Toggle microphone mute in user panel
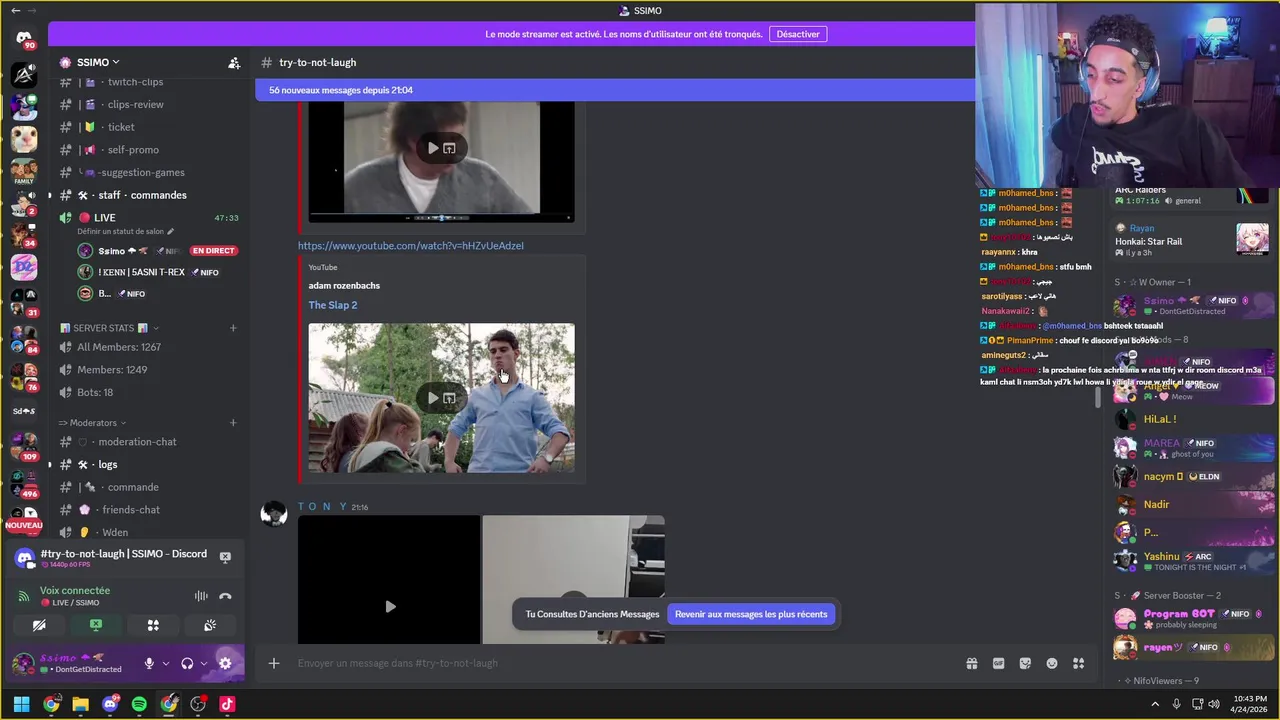Image resolution: width=1280 pixels, height=720 pixels. click(x=149, y=663)
